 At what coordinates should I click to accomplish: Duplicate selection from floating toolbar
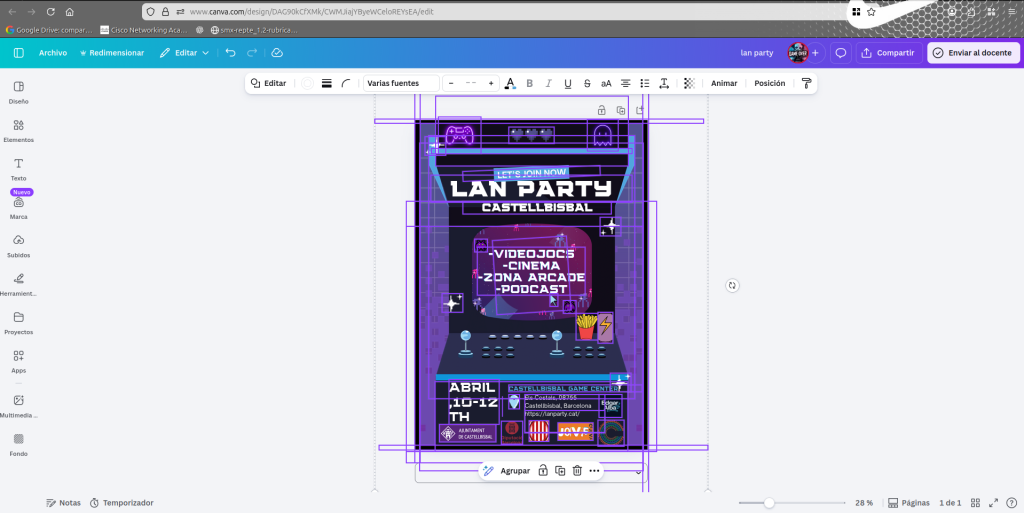[x=560, y=470]
